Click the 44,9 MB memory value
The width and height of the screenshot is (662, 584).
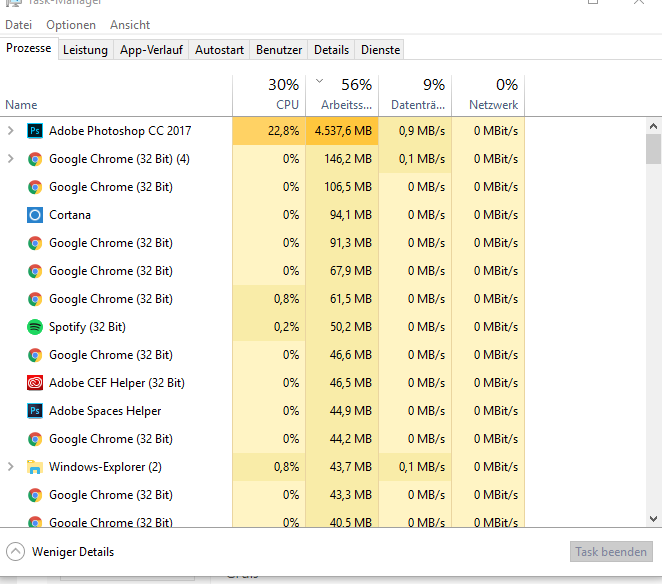[x=351, y=411]
